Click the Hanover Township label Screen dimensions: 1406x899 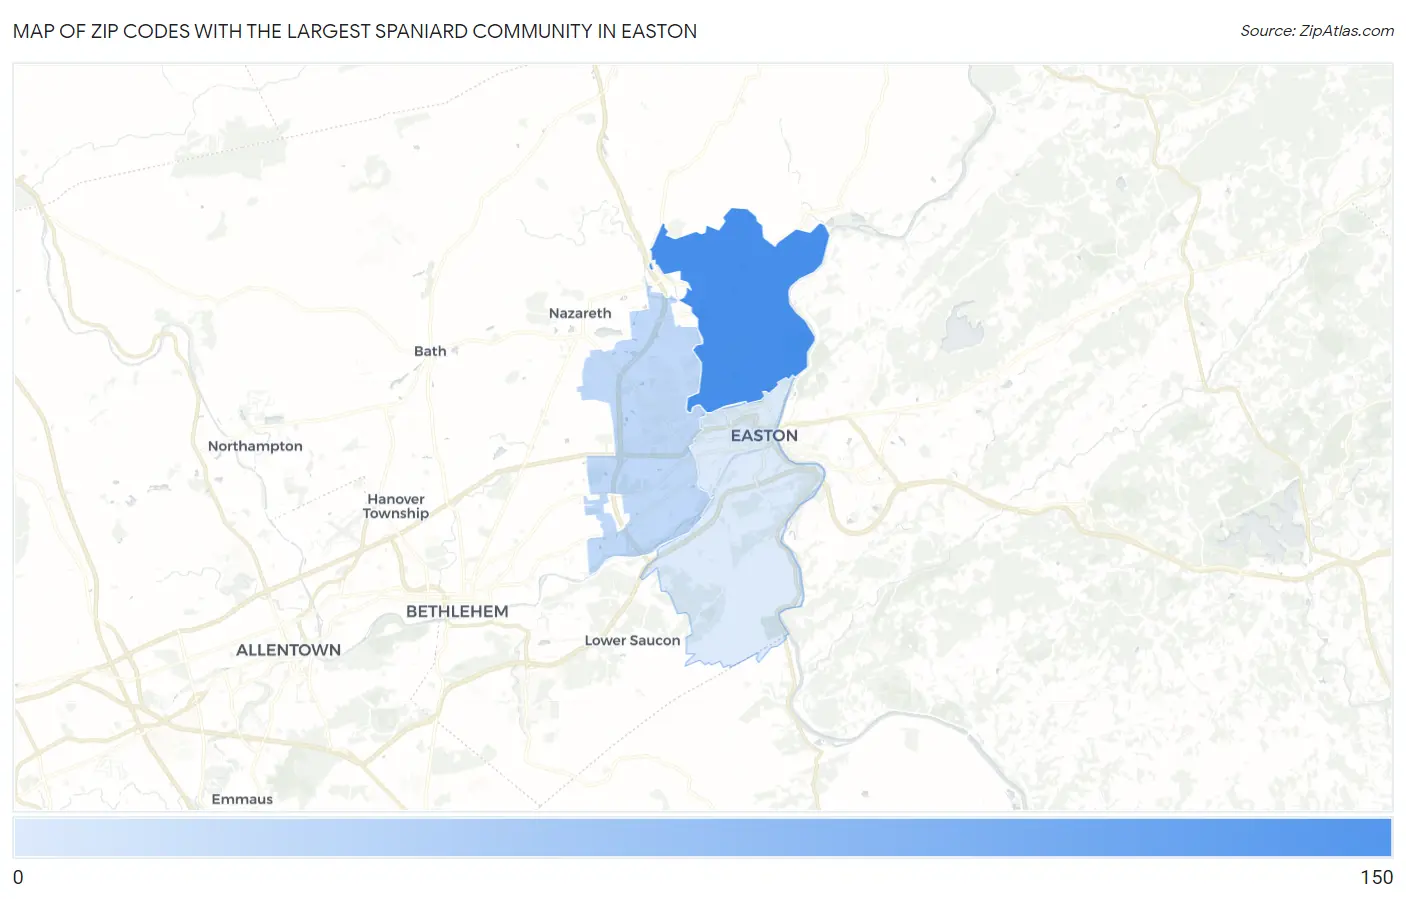(x=396, y=506)
